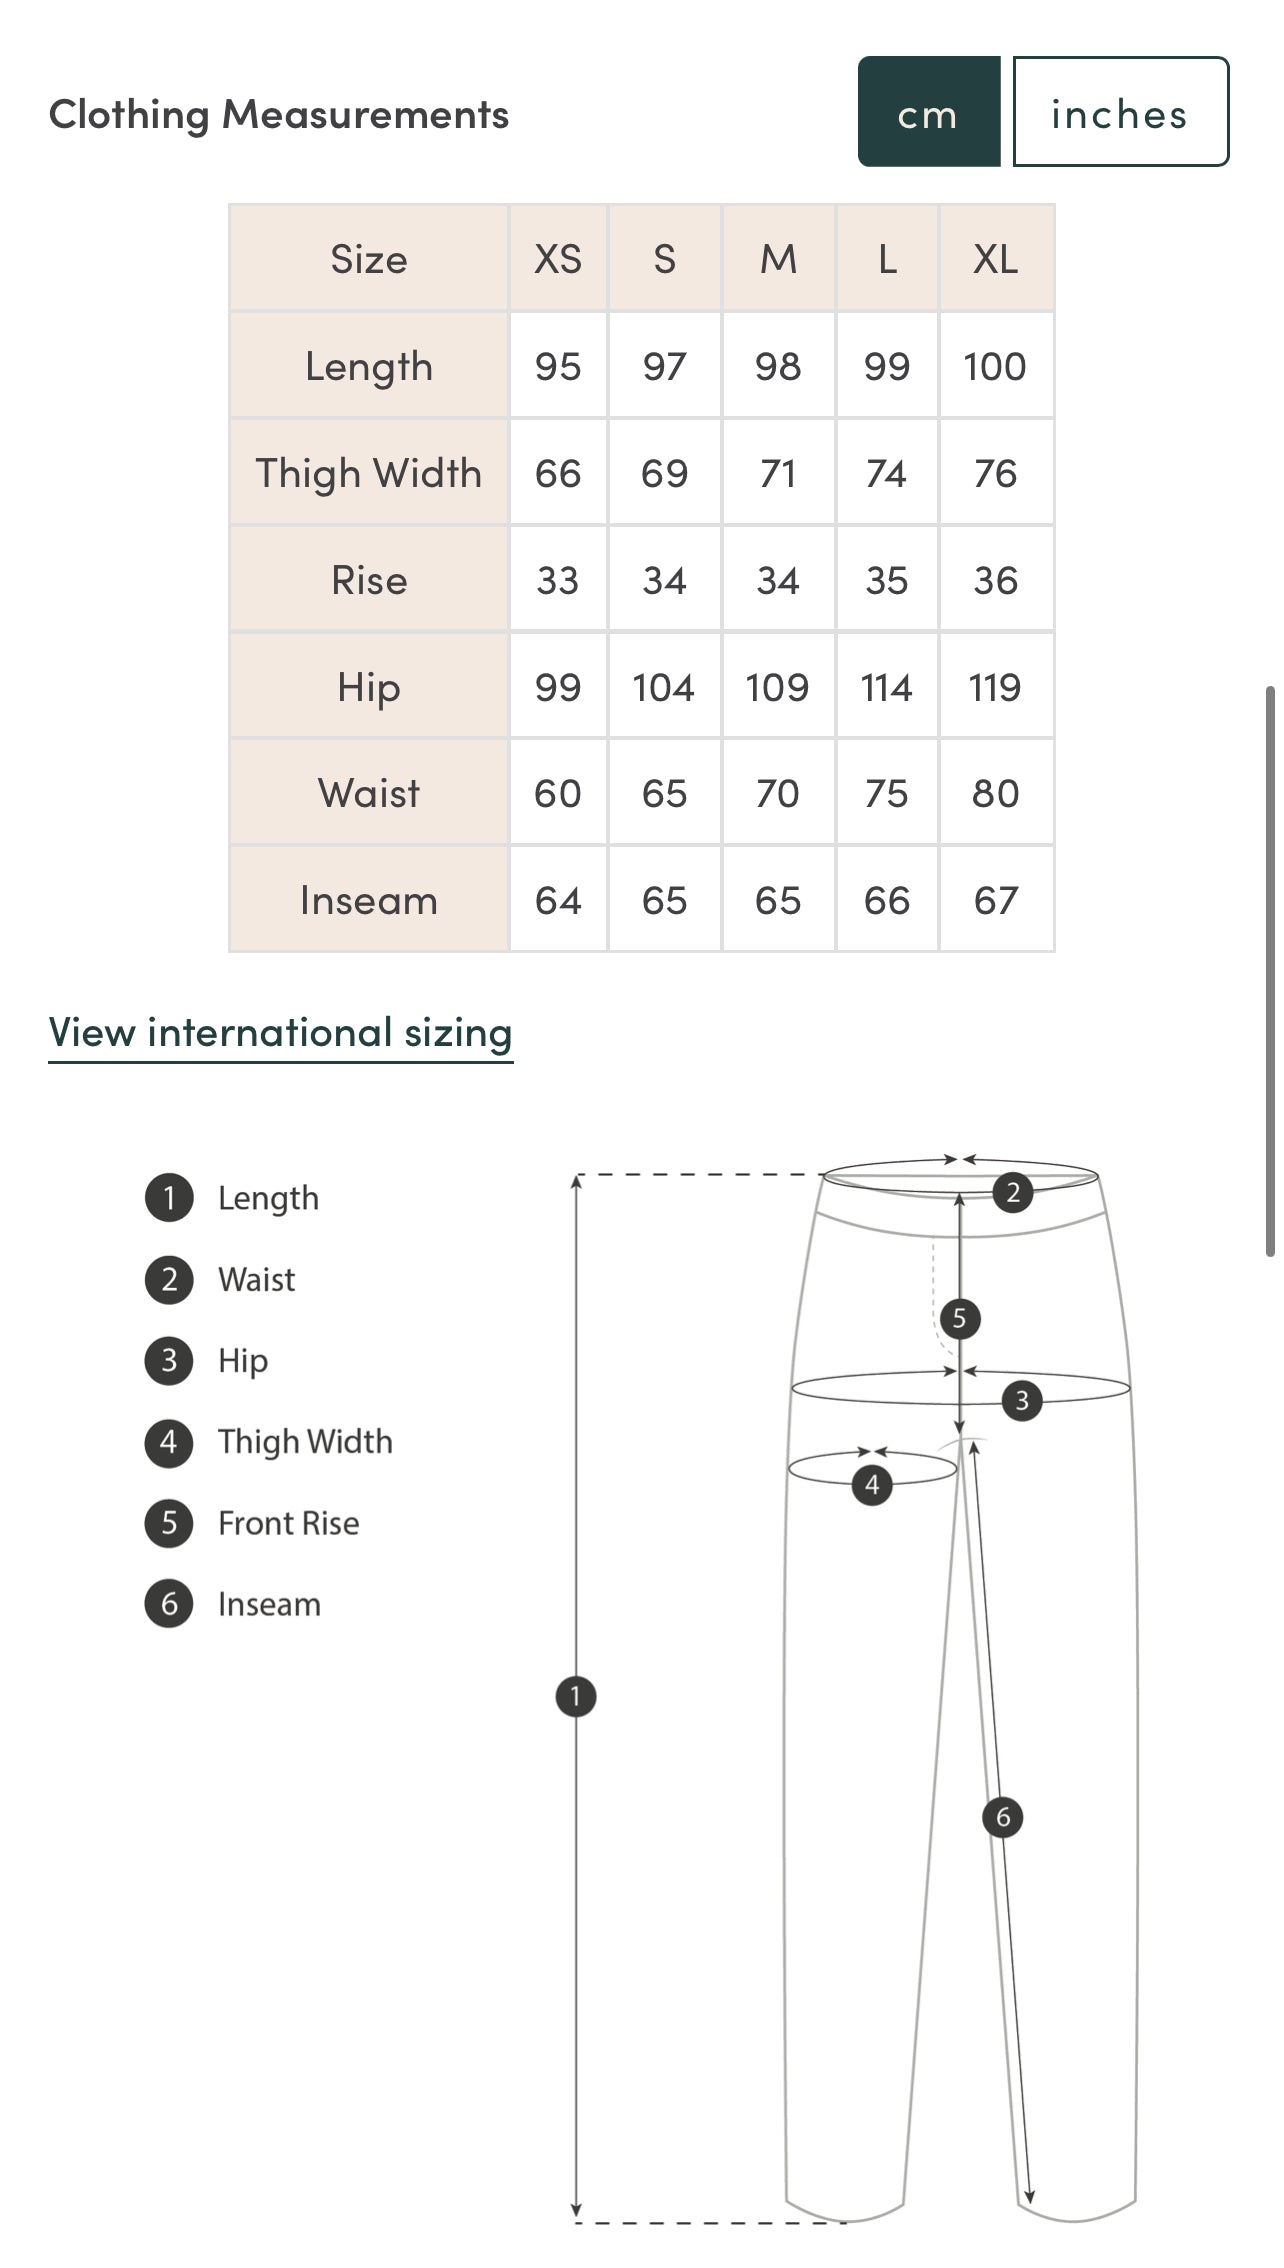Open the View international sizing link
Screen dimensions: 1284x2268
280,1033
